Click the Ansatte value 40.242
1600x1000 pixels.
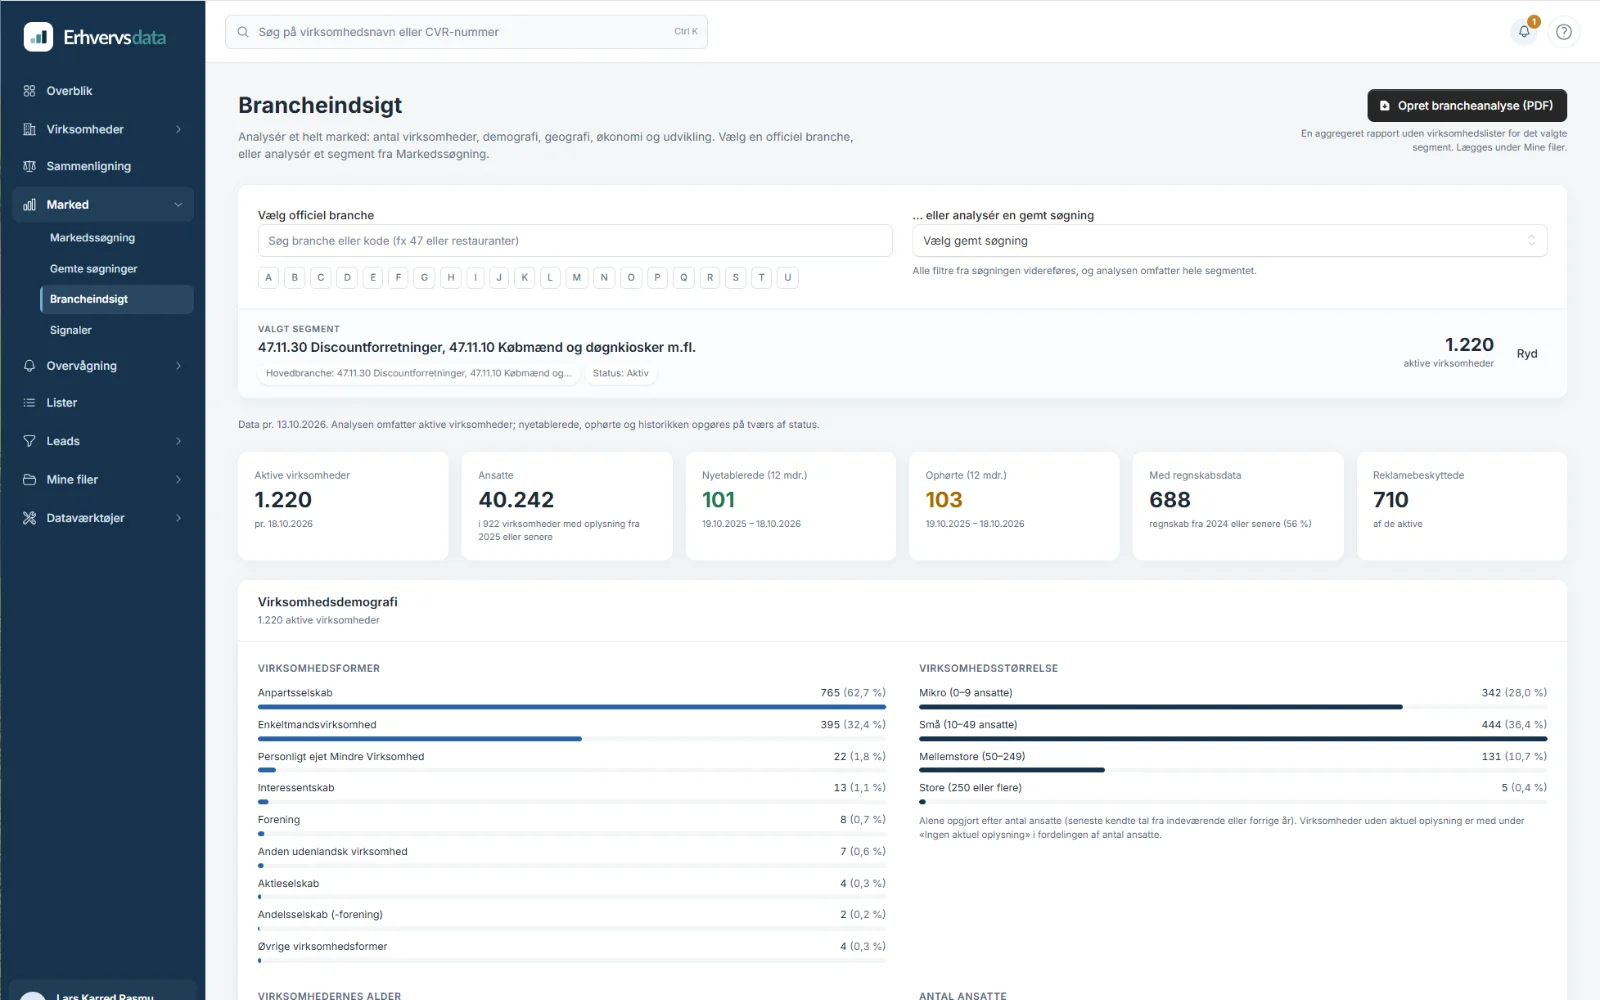516,500
